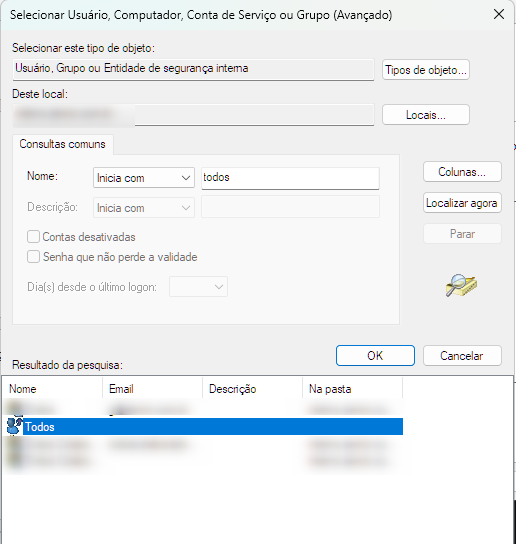Confirm selection with OK button
This screenshot has height=544, width=516.
point(375,355)
